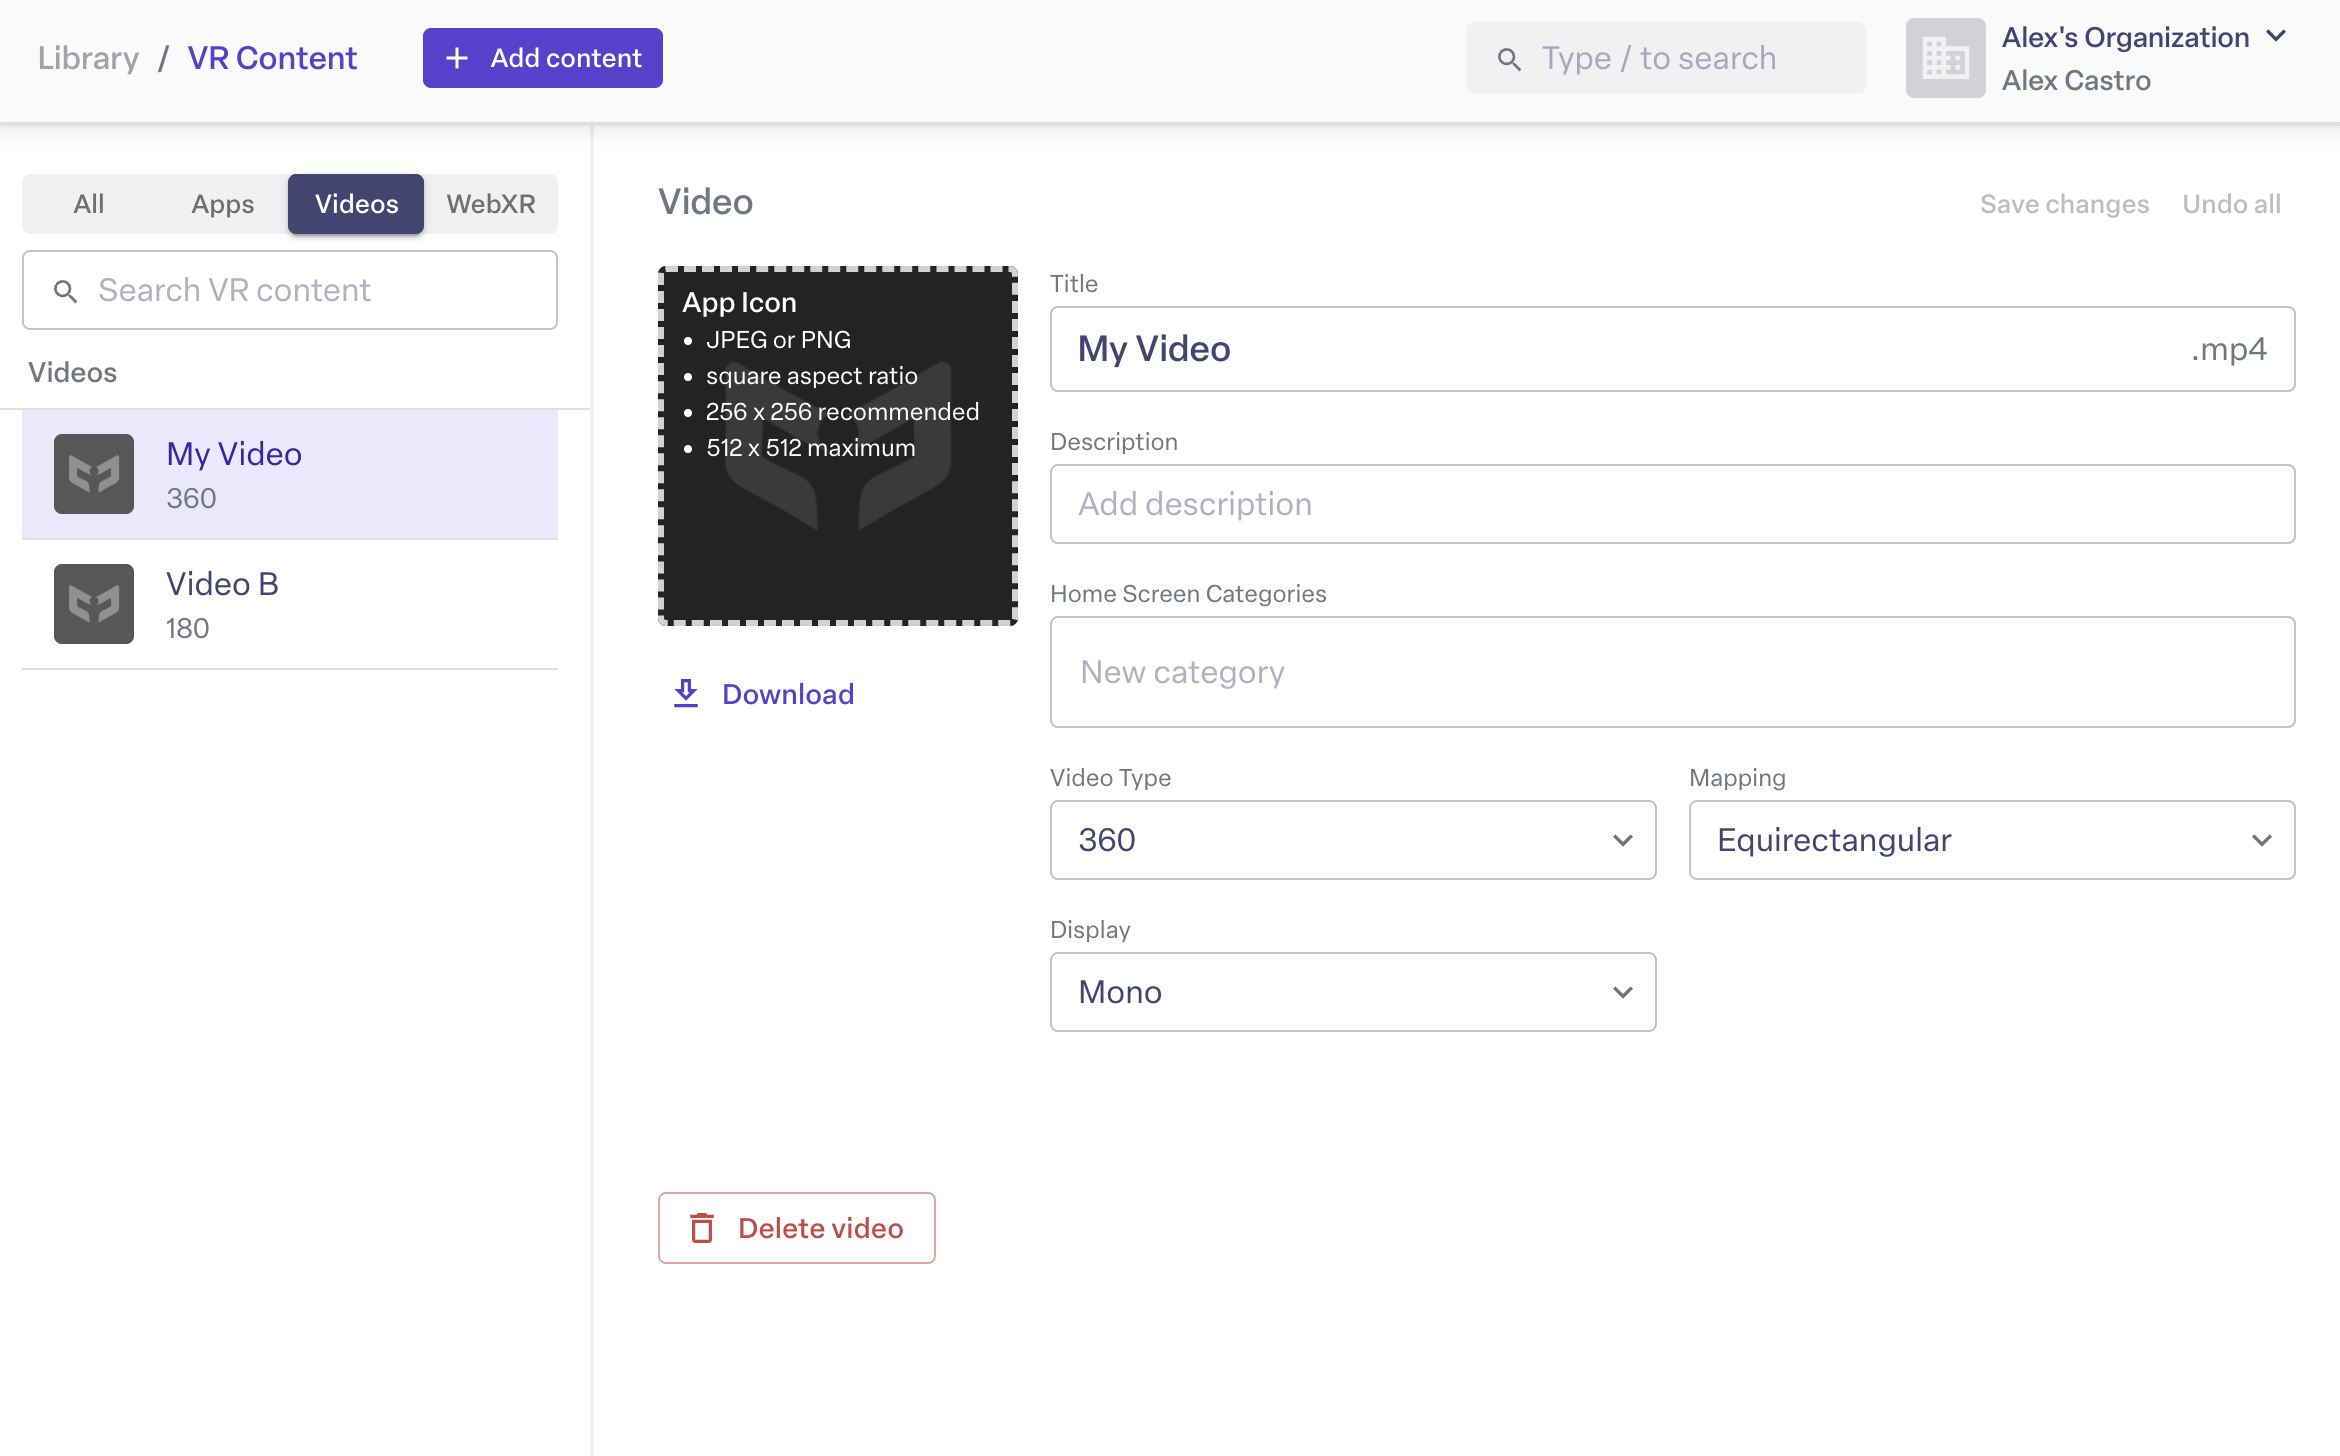This screenshot has height=1456, width=2340.
Task: Open the Mapping dropdown
Action: [1992, 840]
